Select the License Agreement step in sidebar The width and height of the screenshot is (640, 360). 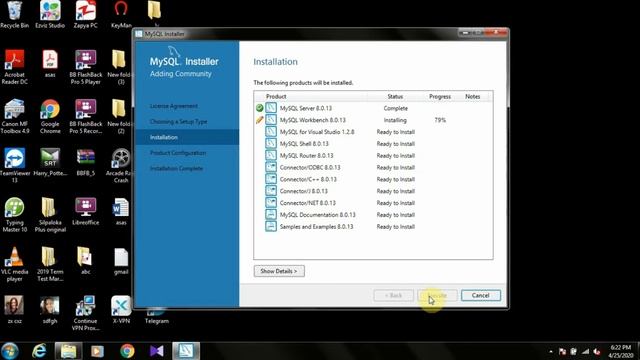tap(173, 106)
